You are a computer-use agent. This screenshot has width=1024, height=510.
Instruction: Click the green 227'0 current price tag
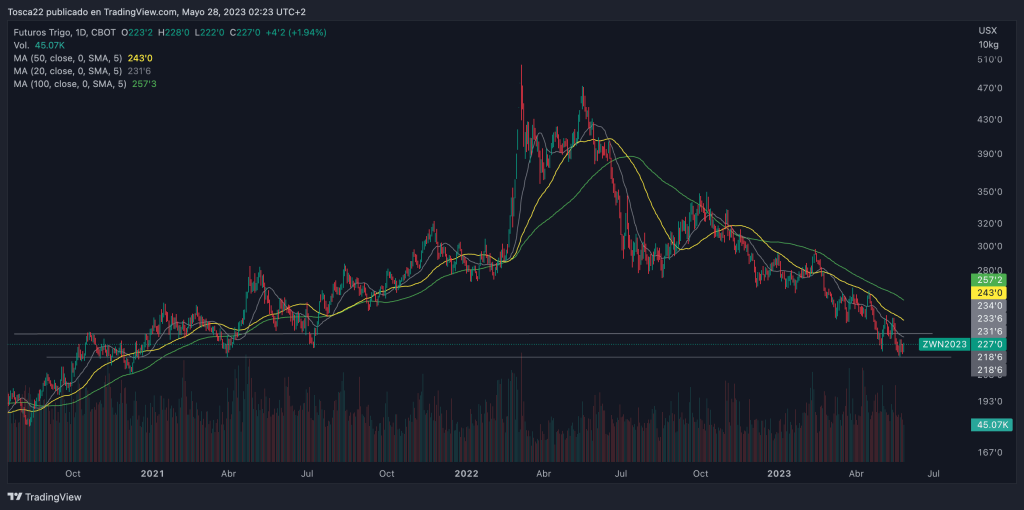tap(988, 344)
